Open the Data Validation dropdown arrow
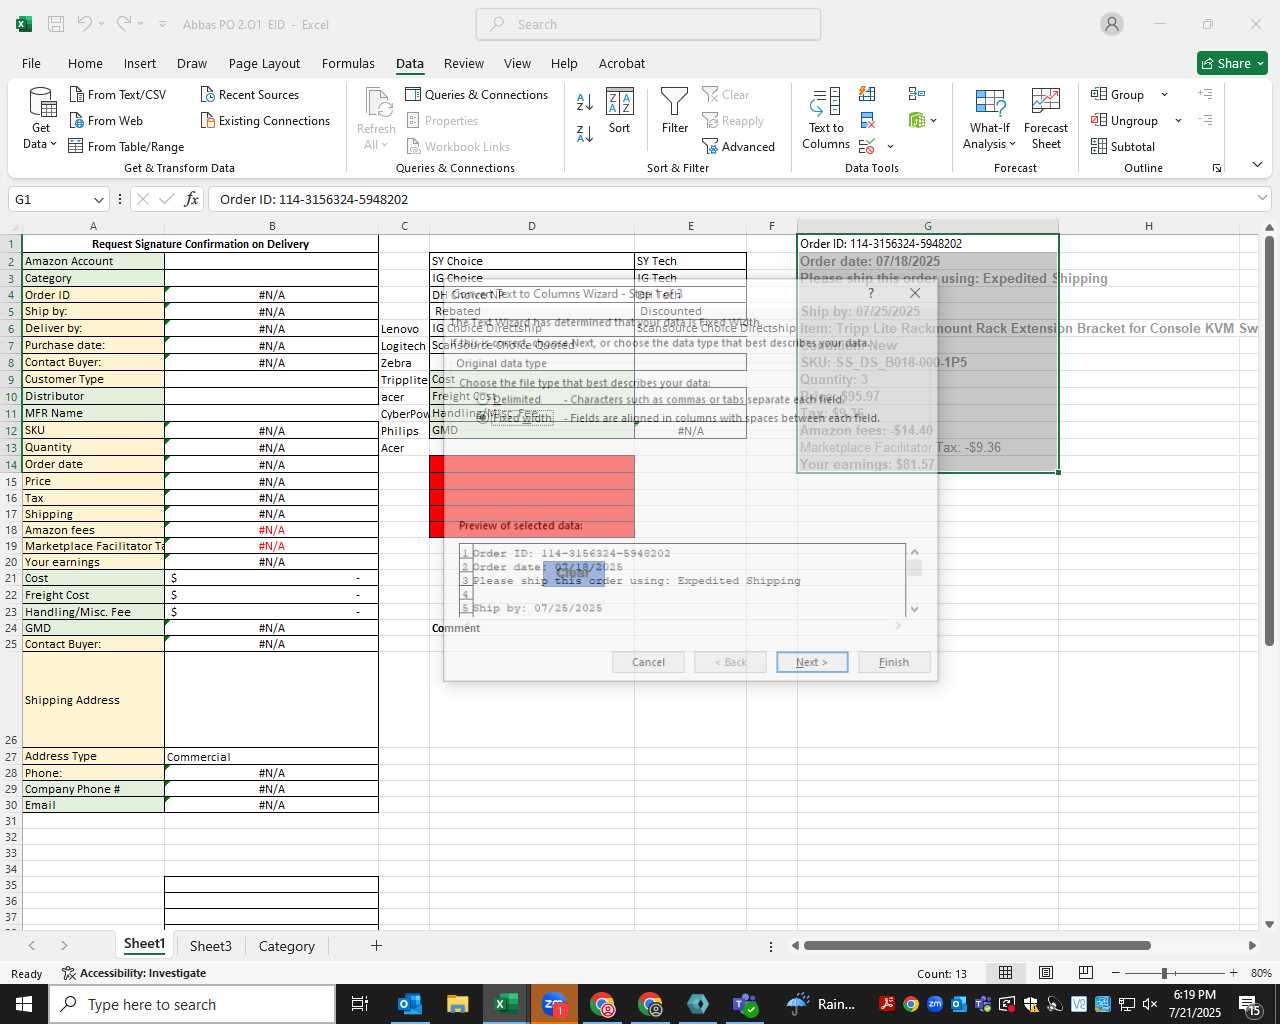 (890, 146)
